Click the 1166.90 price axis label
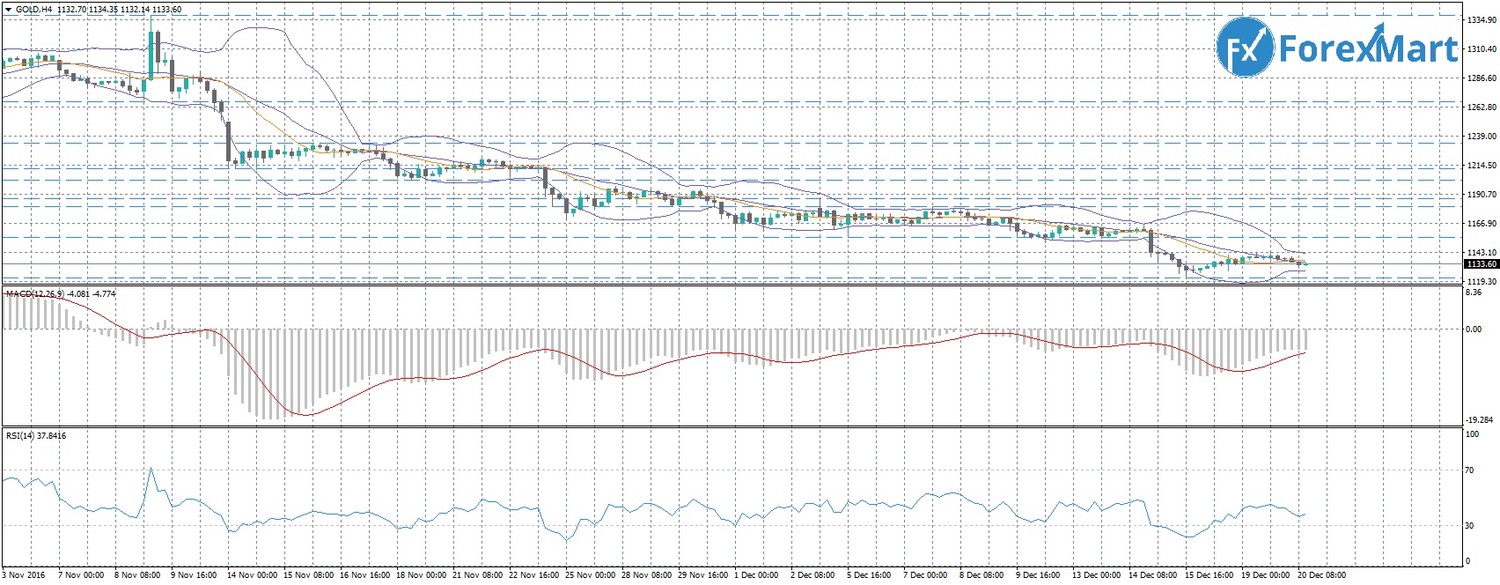Screen dimensions: 1500x585 [1479, 223]
